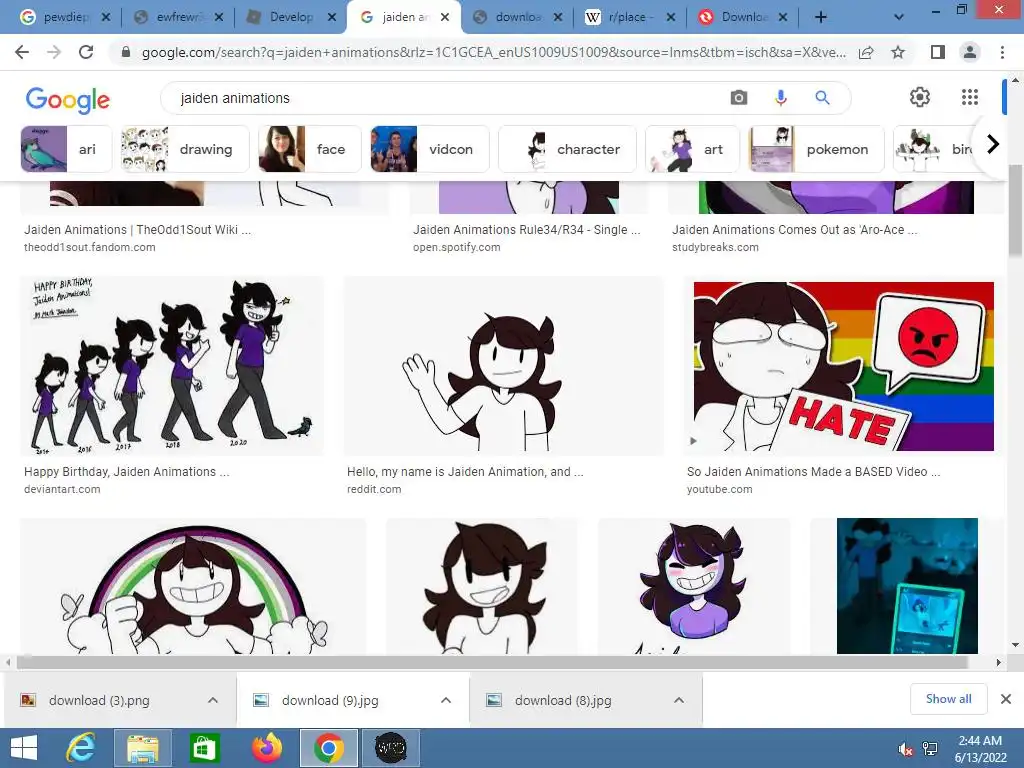Open waving Jaiden reddit image
This screenshot has width=1024, height=768.
click(x=504, y=366)
